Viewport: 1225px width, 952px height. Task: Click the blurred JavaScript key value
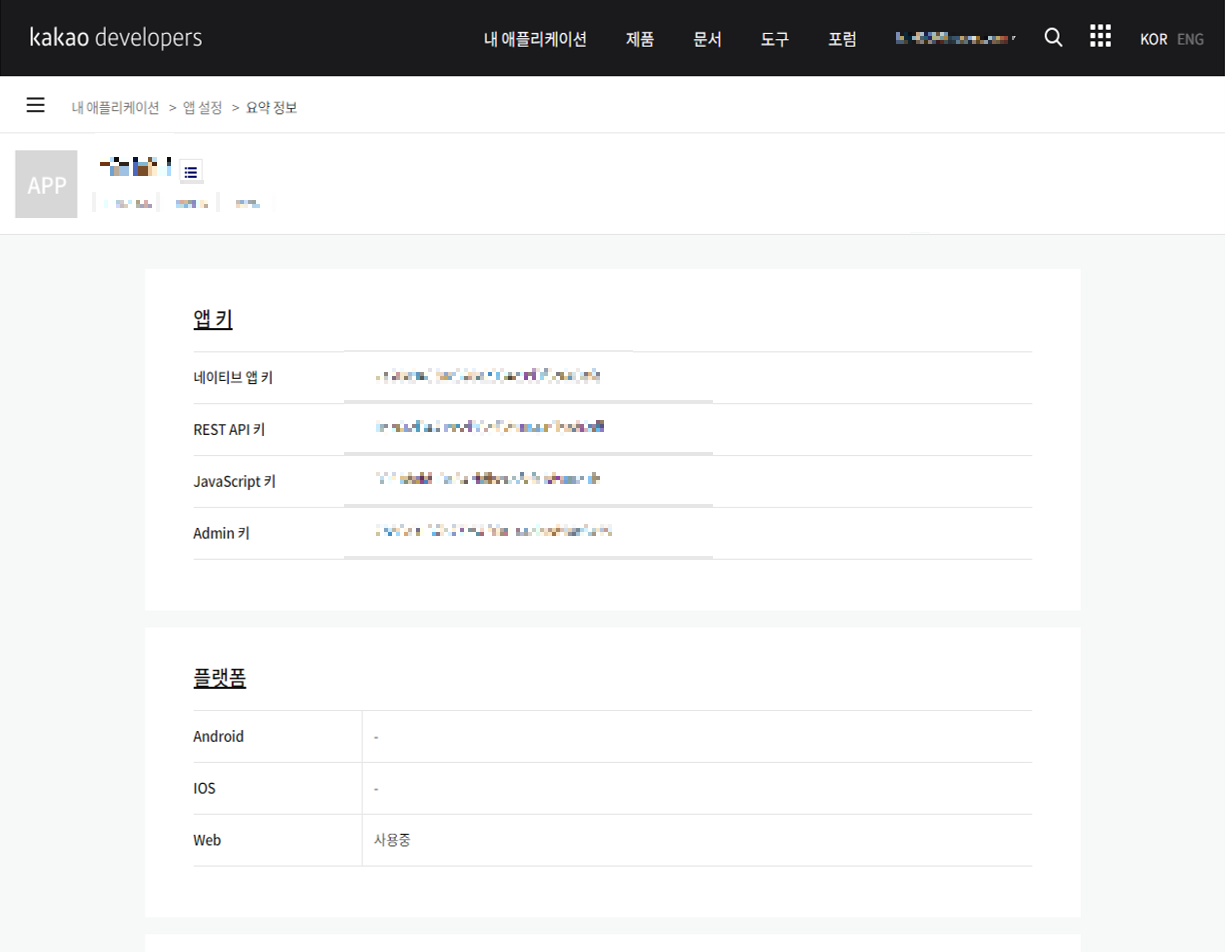(488, 479)
